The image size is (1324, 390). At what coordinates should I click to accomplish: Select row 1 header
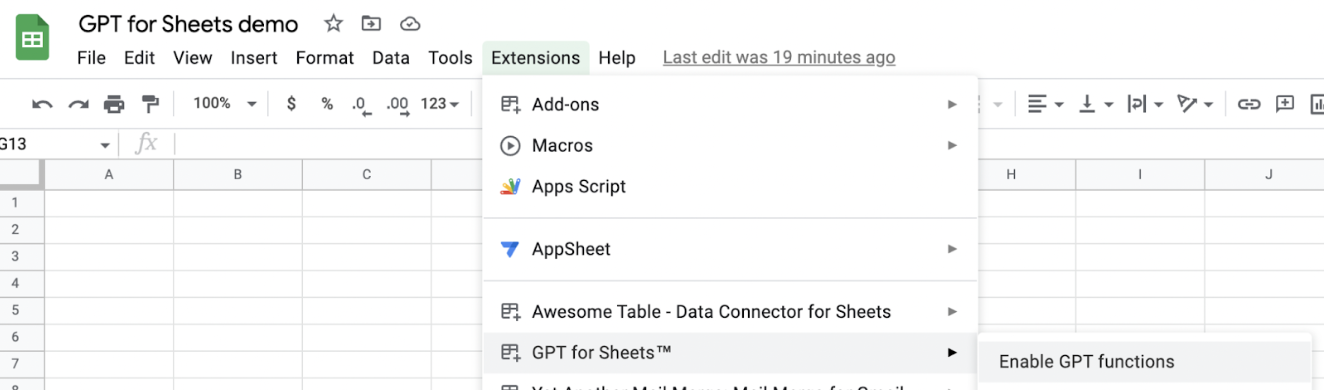click(x=21, y=203)
